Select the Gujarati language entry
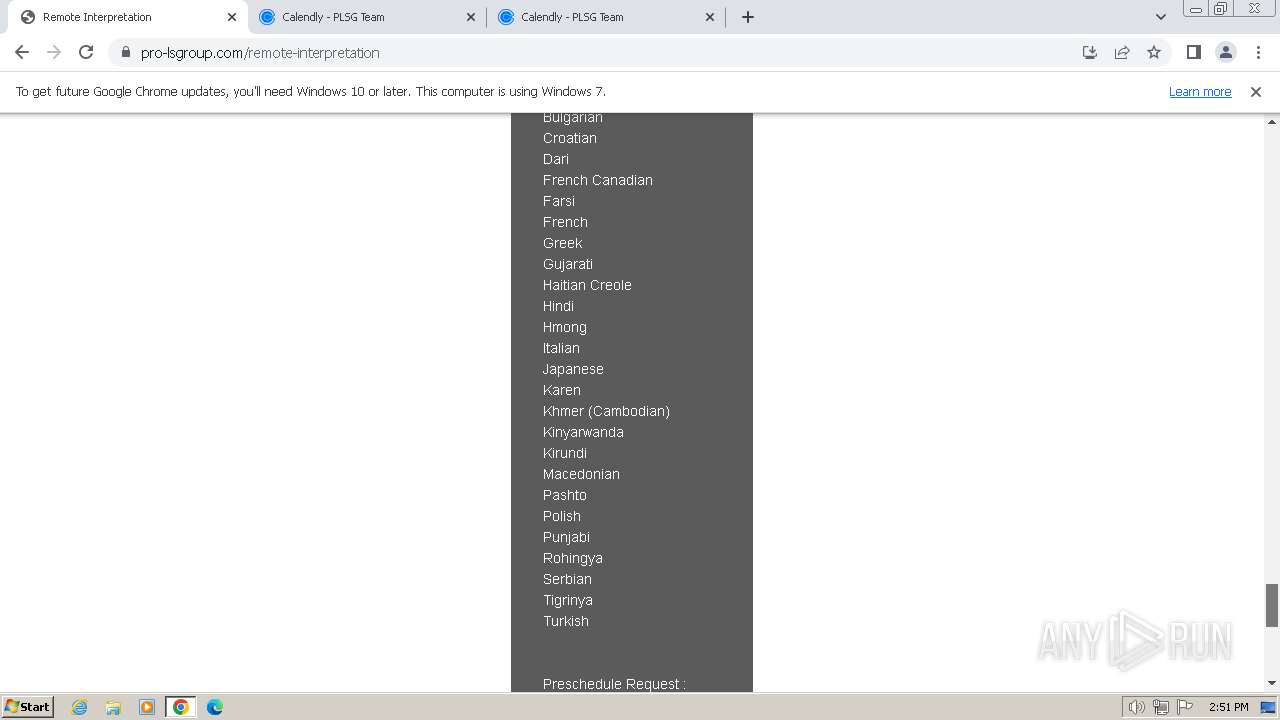This screenshot has width=1280, height=720. click(568, 264)
